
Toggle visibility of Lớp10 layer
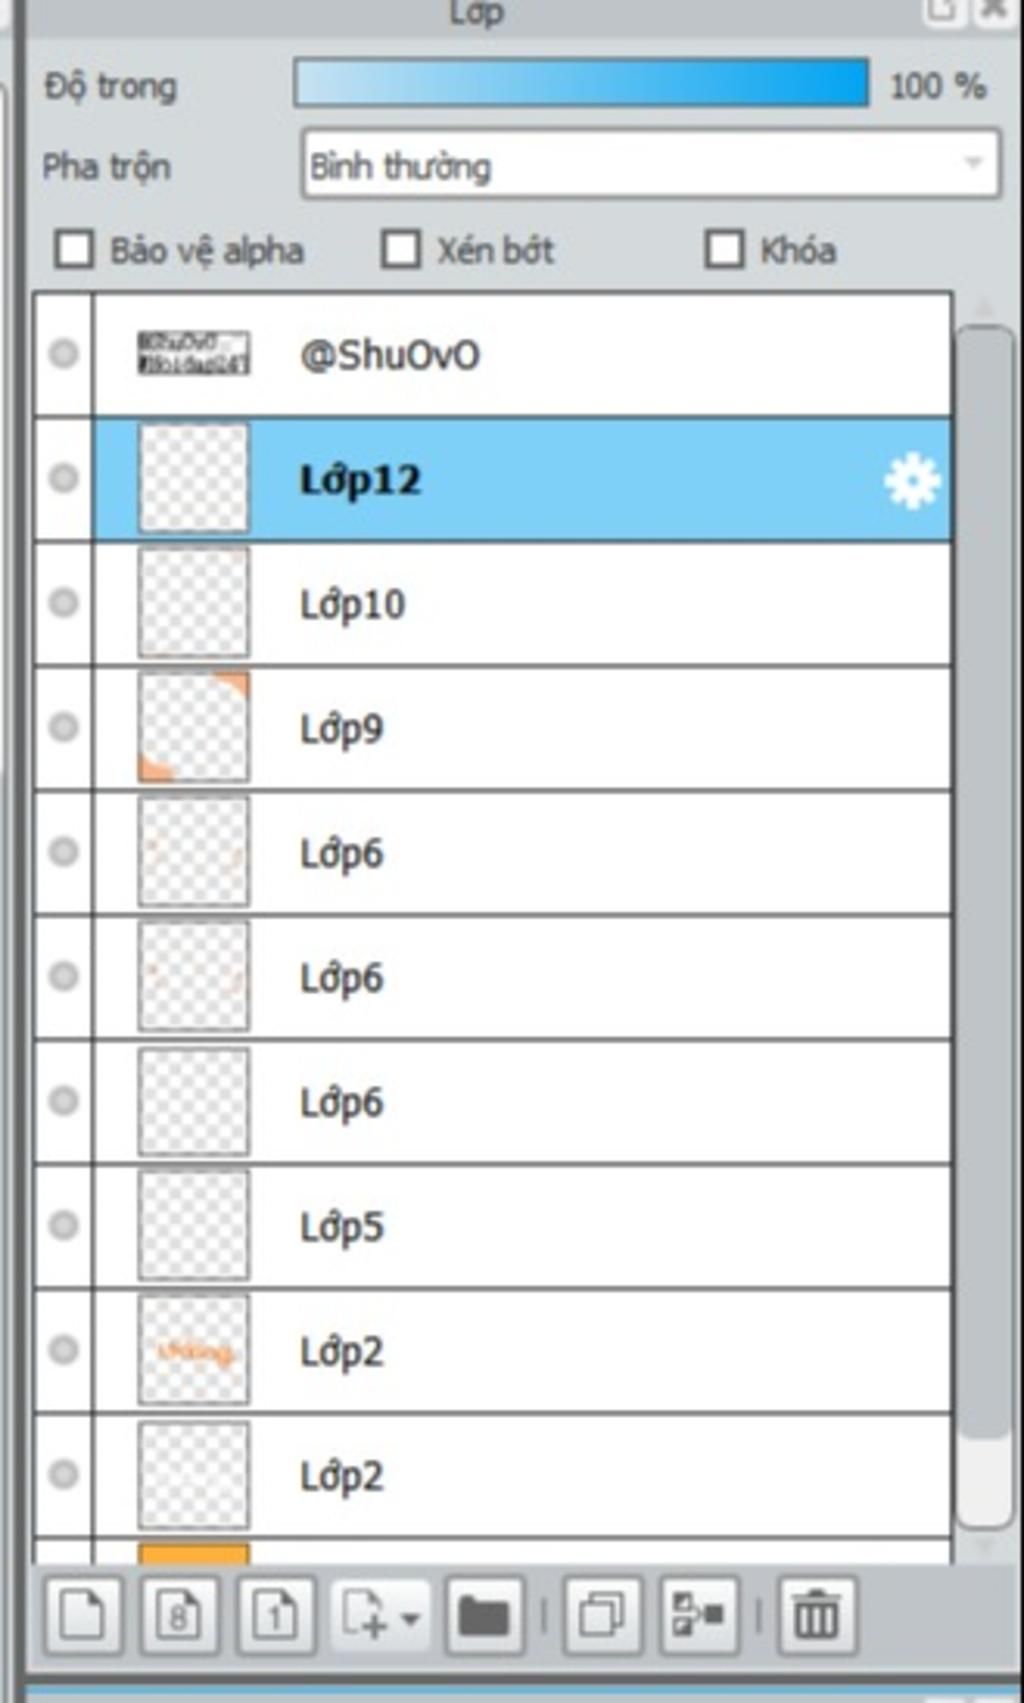pos(64,603)
